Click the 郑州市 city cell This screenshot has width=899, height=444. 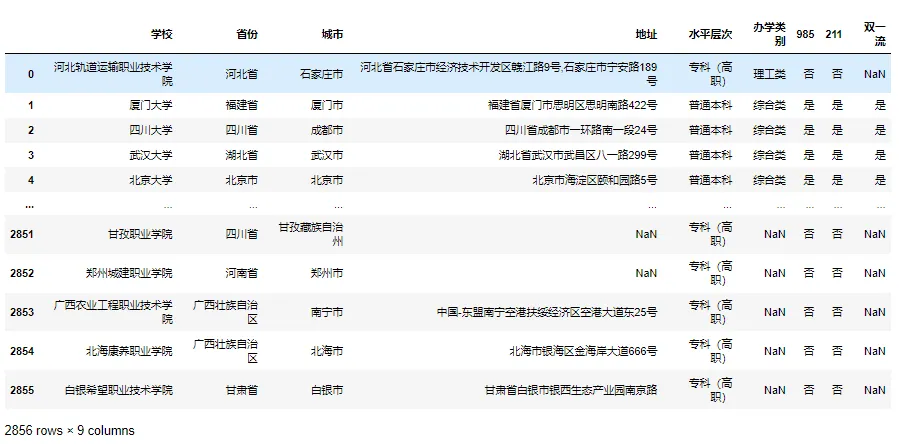[327, 273]
